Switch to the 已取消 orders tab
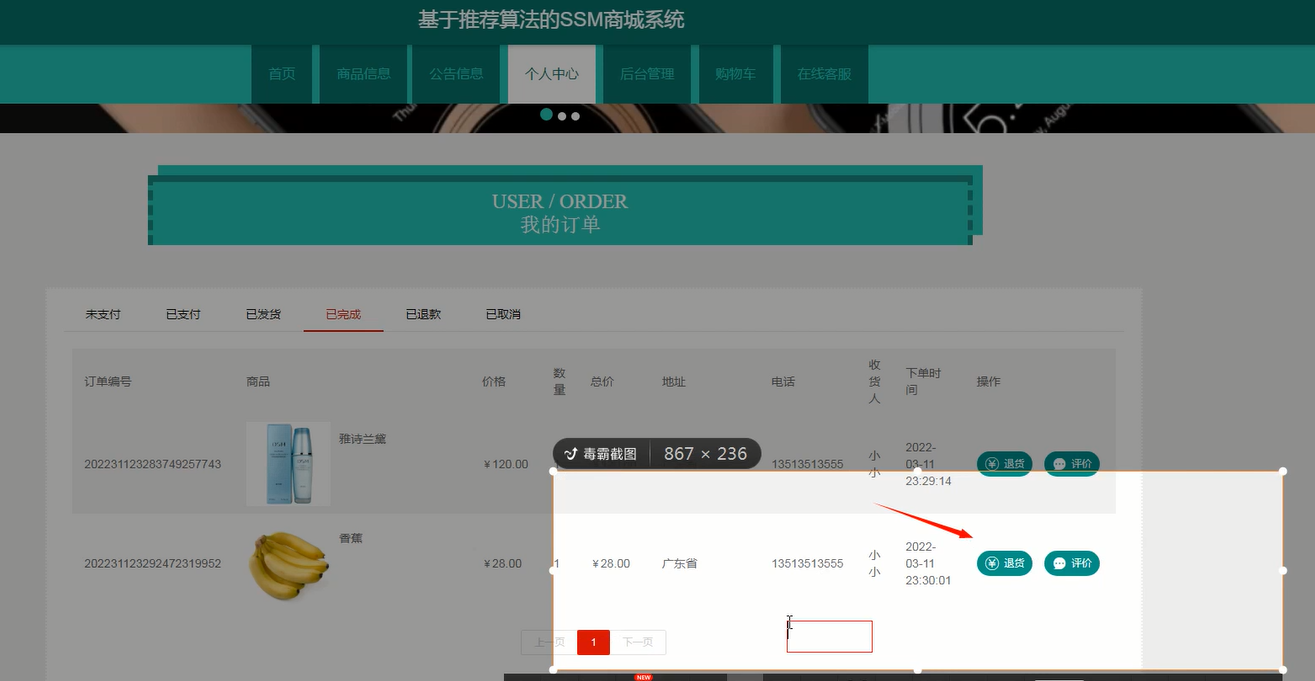This screenshot has height=681, width=1315. click(503, 314)
